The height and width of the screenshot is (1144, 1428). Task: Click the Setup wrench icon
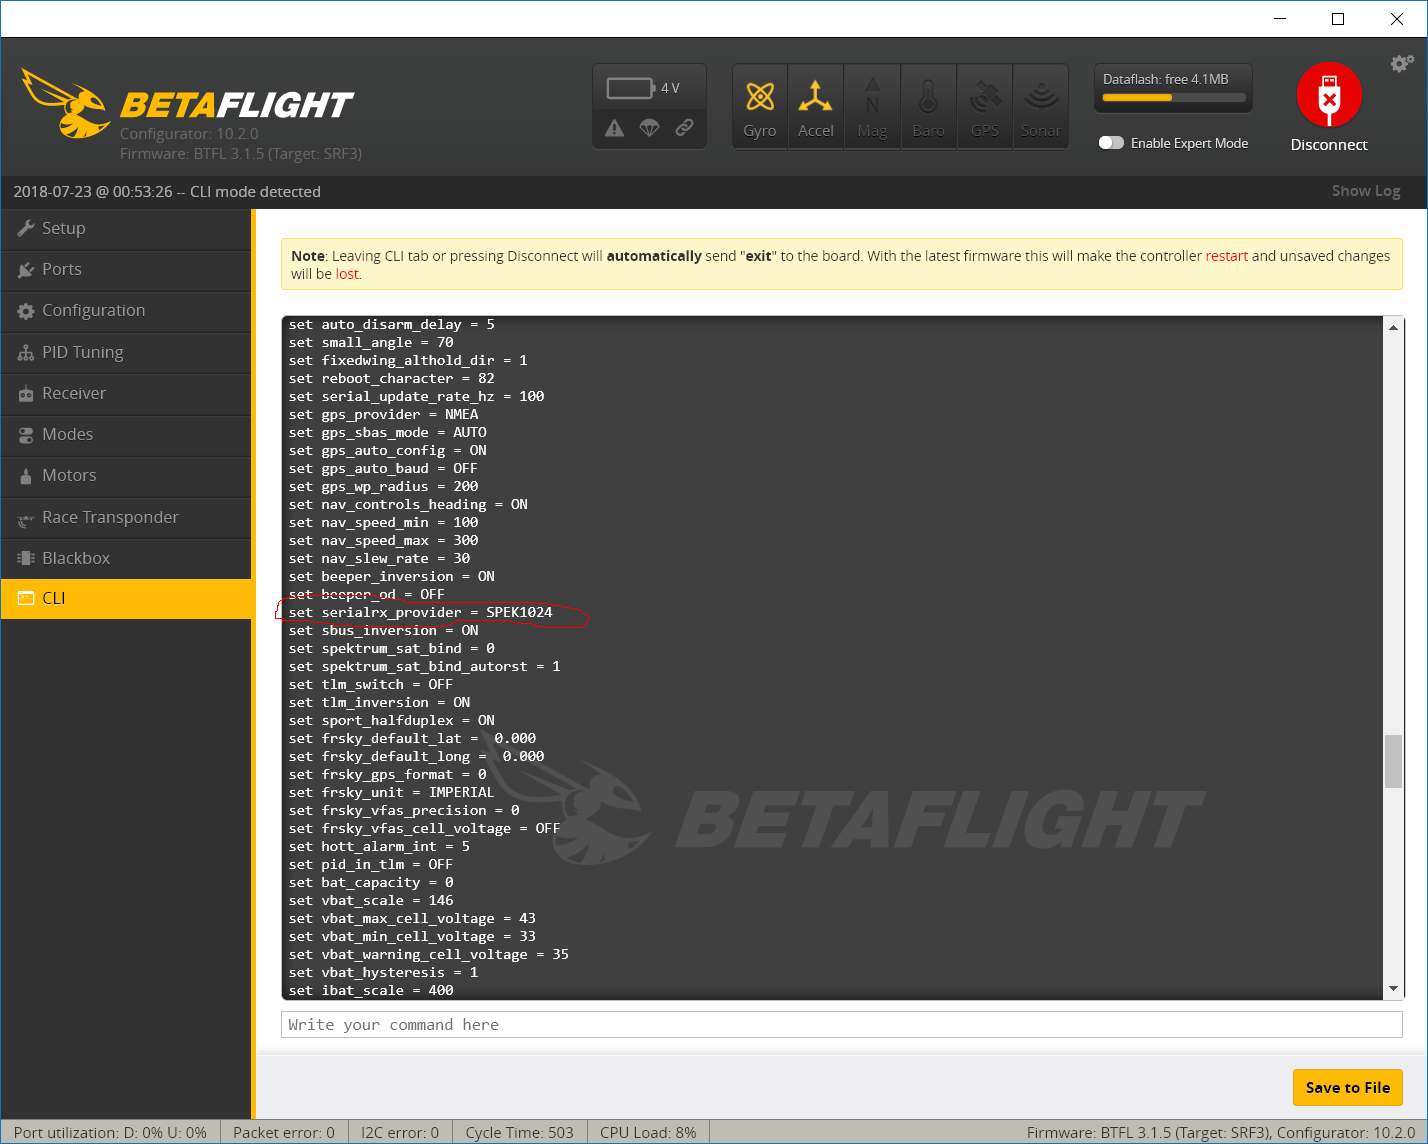click(26, 228)
